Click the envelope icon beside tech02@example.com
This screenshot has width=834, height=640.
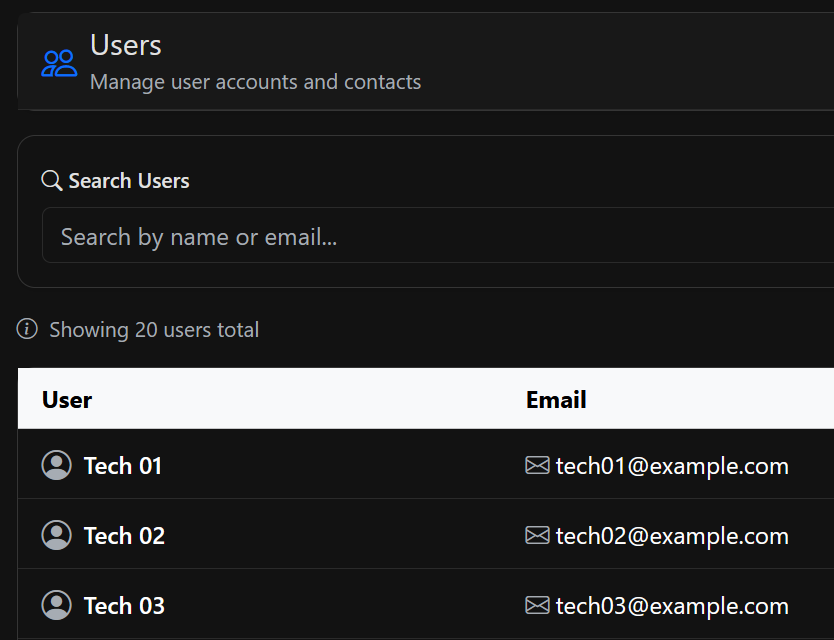(537, 535)
